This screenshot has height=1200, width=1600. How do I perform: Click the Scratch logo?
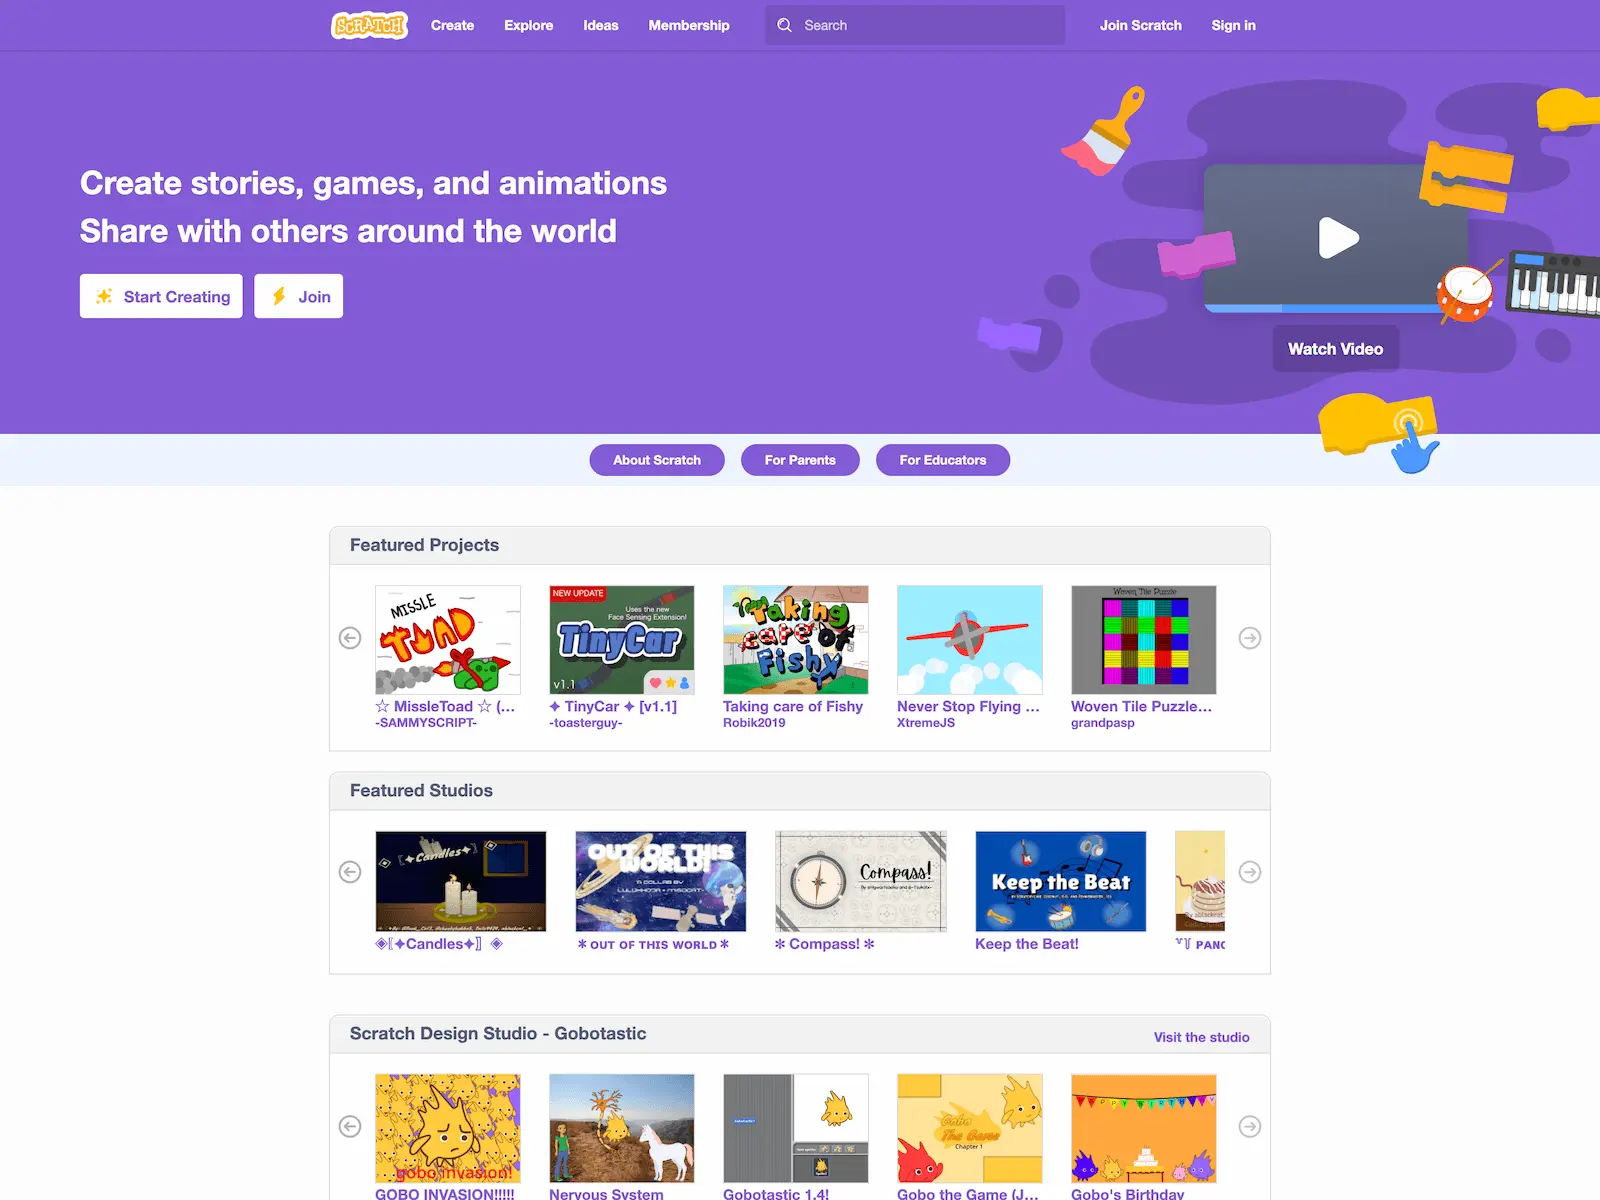click(x=369, y=25)
